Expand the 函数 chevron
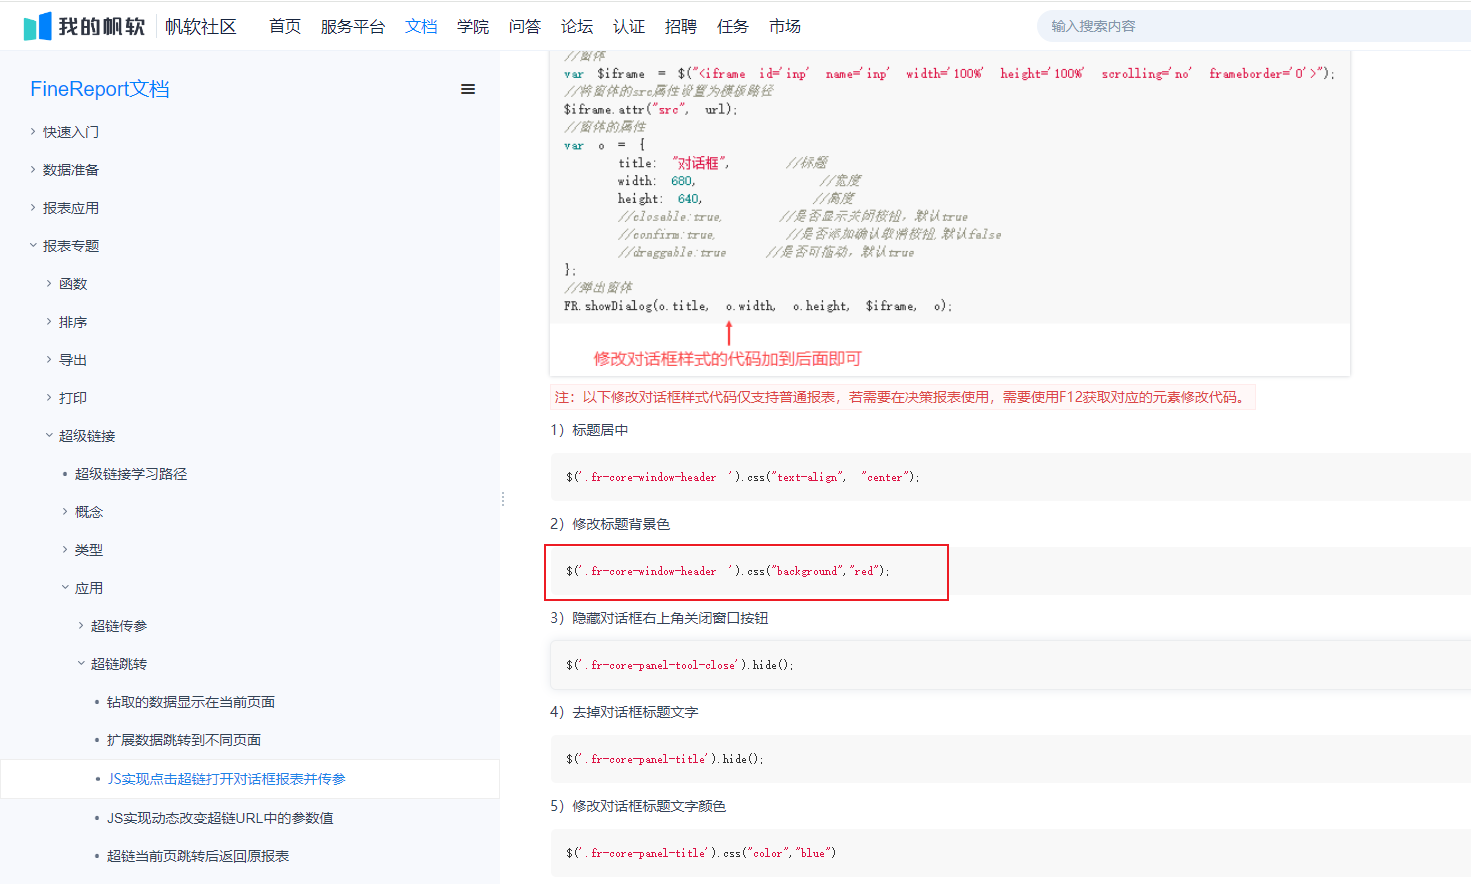The width and height of the screenshot is (1471, 884). coord(49,283)
